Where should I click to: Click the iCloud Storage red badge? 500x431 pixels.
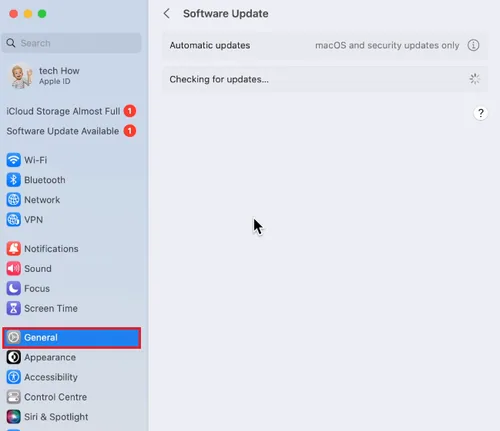(x=130, y=111)
